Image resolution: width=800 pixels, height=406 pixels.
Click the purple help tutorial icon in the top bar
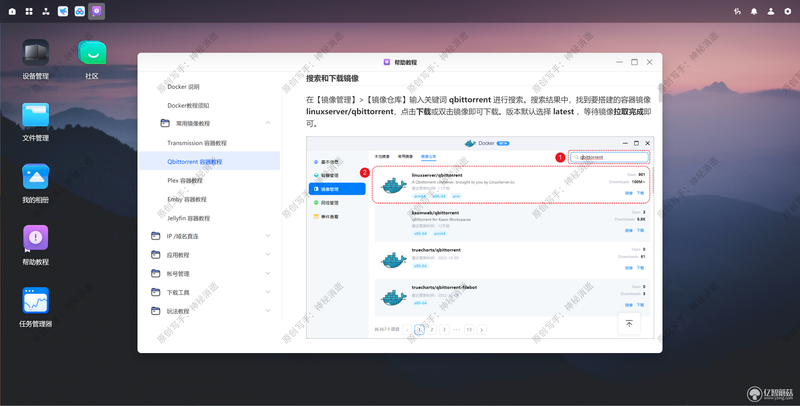[x=96, y=11]
